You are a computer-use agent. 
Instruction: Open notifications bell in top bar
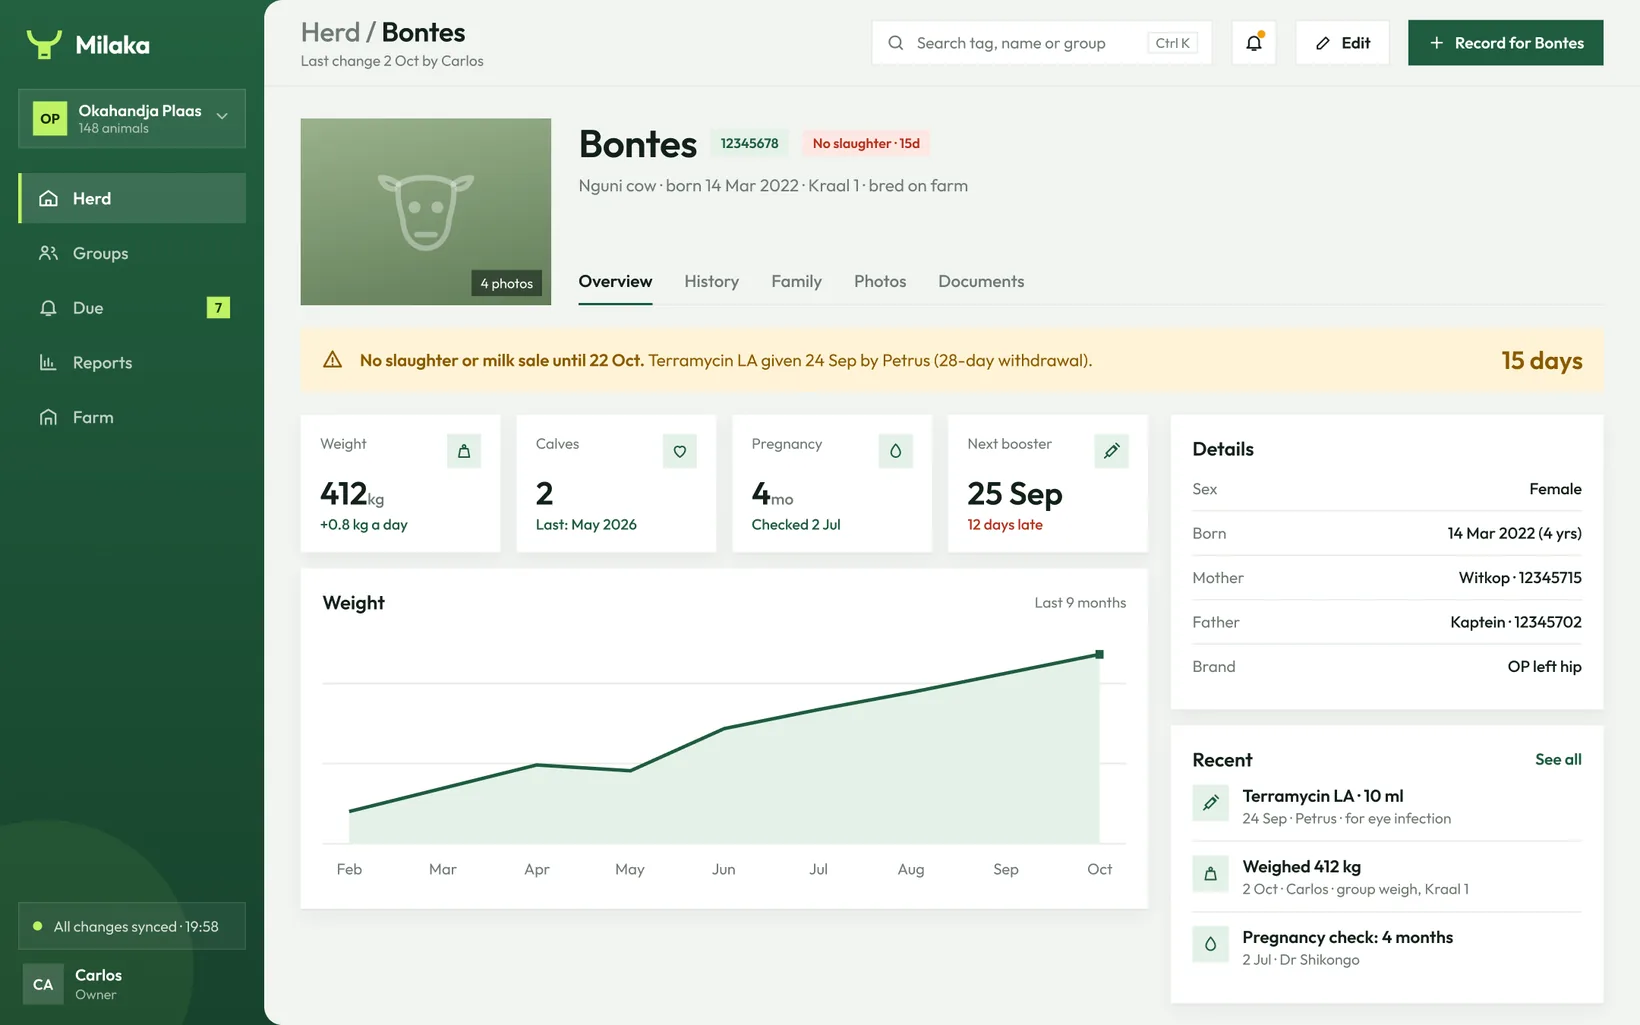click(x=1254, y=43)
